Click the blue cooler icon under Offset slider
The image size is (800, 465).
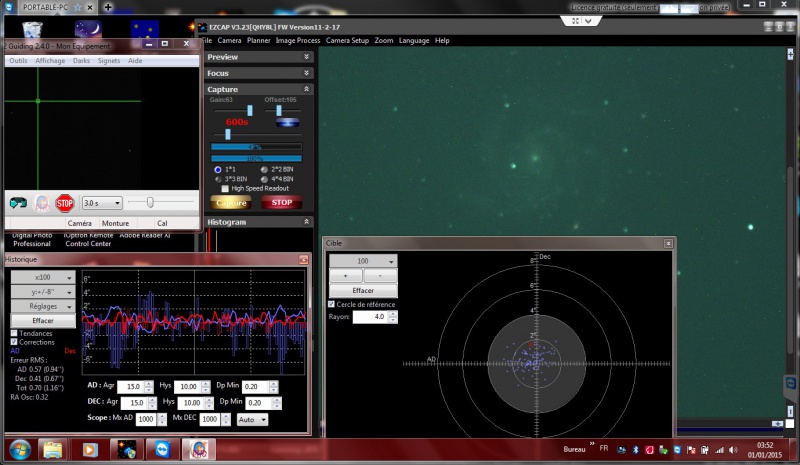click(x=288, y=123)
